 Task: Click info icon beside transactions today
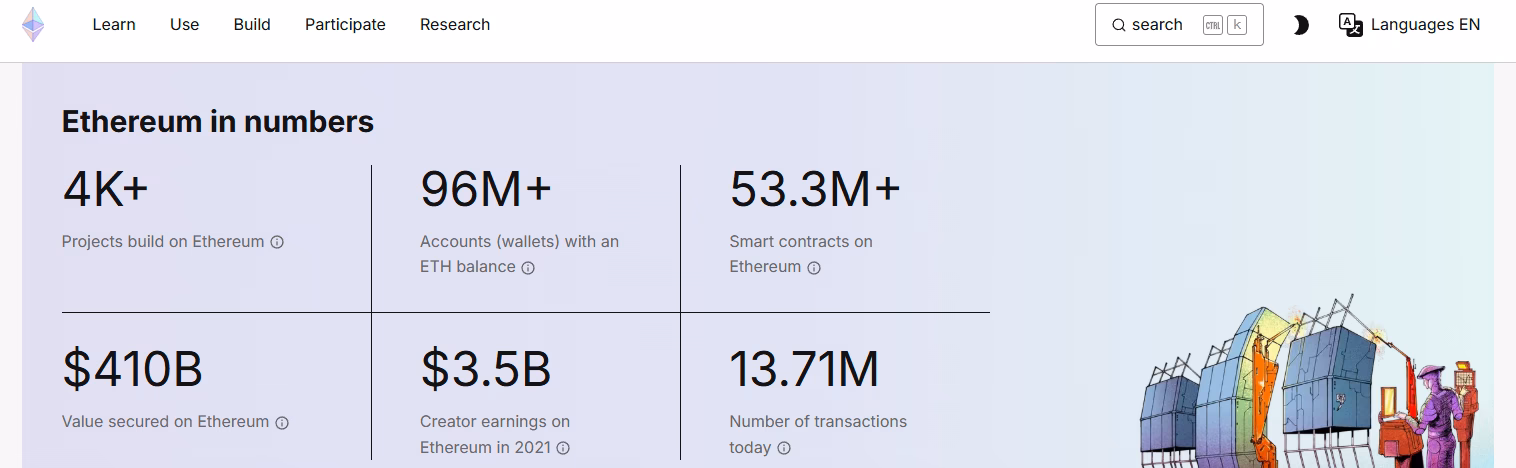[x=784, y=449]
